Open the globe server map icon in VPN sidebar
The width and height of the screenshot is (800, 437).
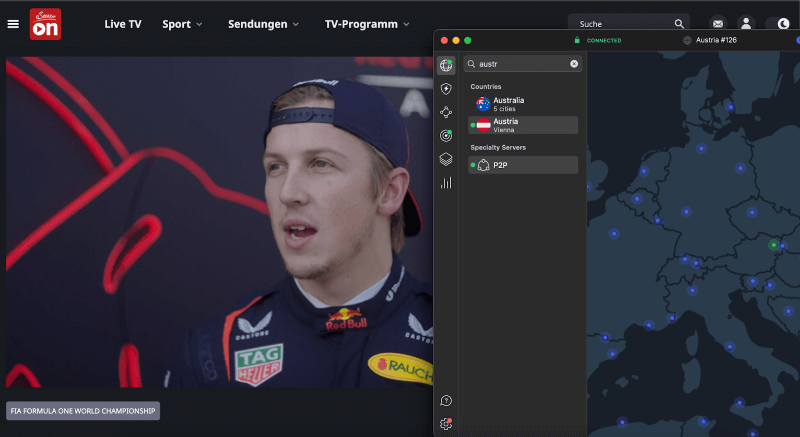446,65
